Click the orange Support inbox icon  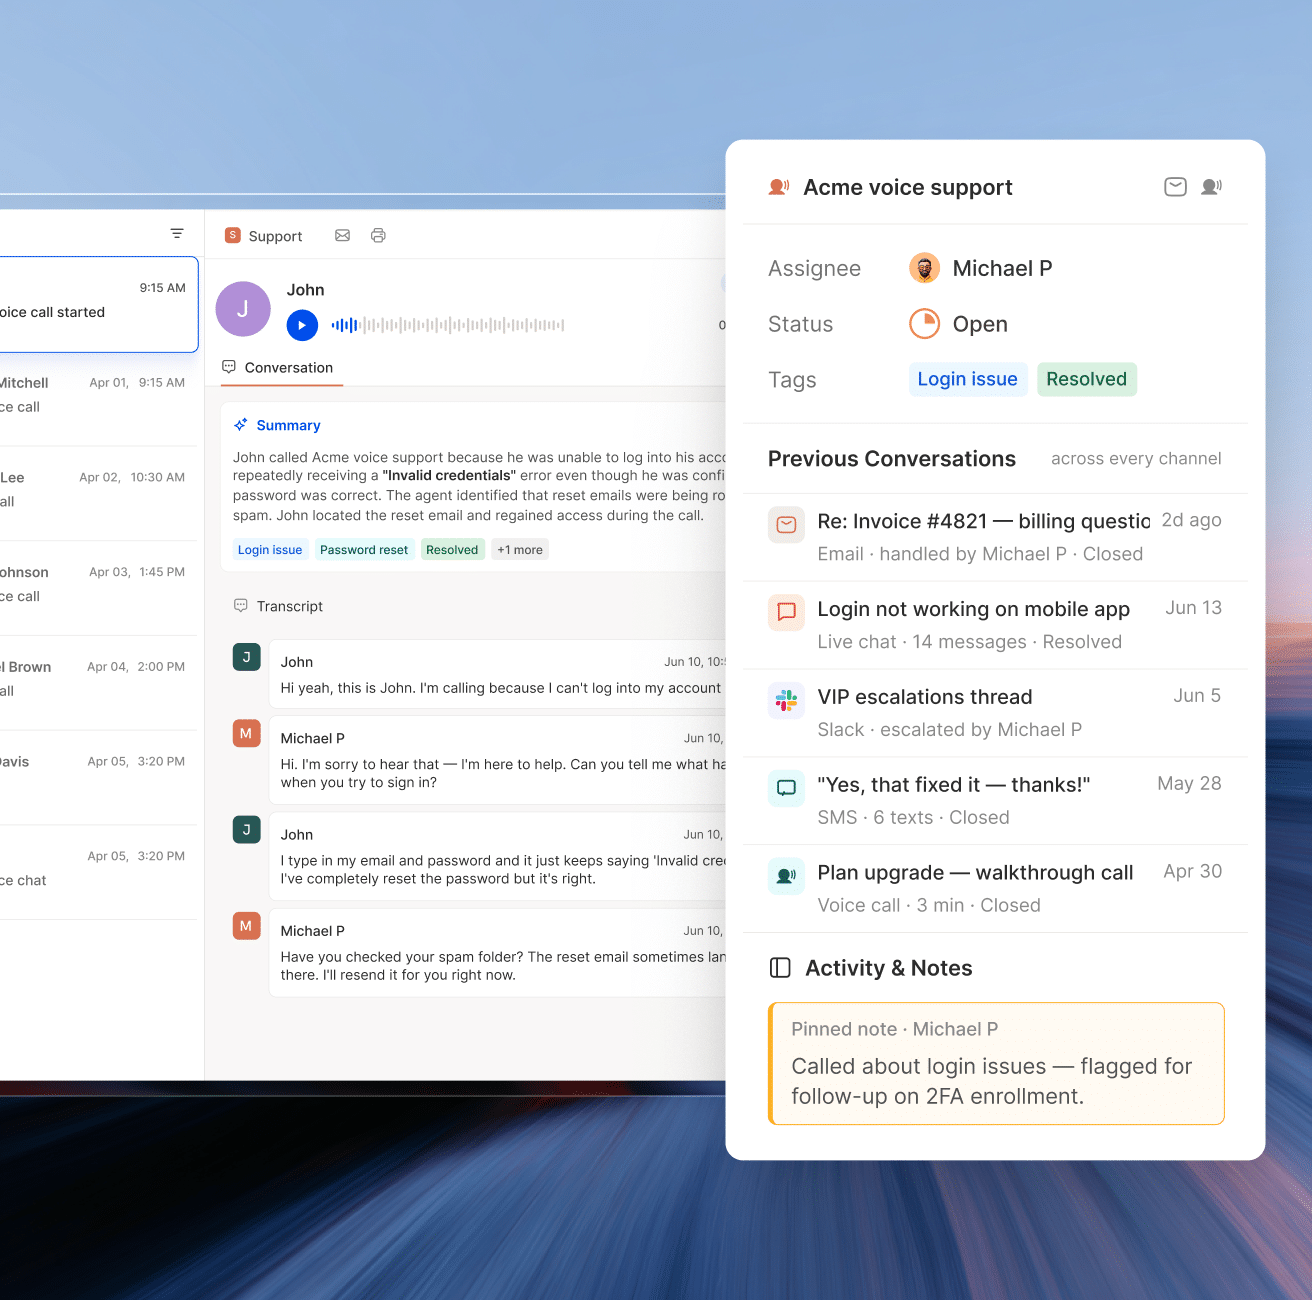[233, 235]
